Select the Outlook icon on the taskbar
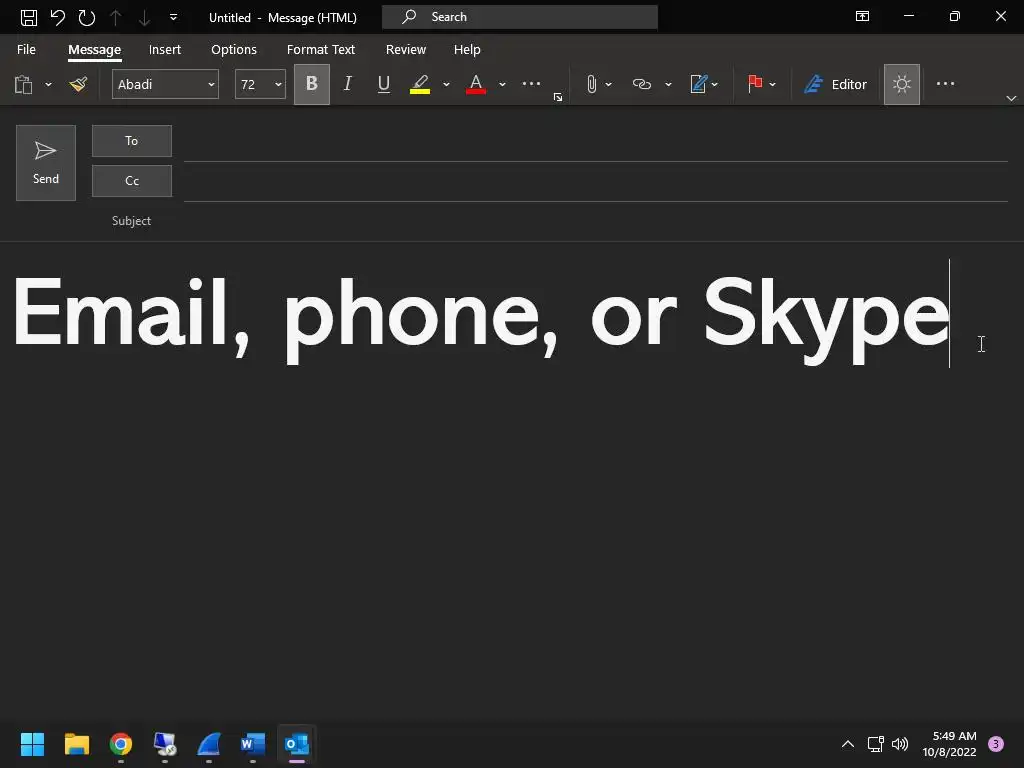This screenshot has width=1024, height=768. (x=297, y=744)
